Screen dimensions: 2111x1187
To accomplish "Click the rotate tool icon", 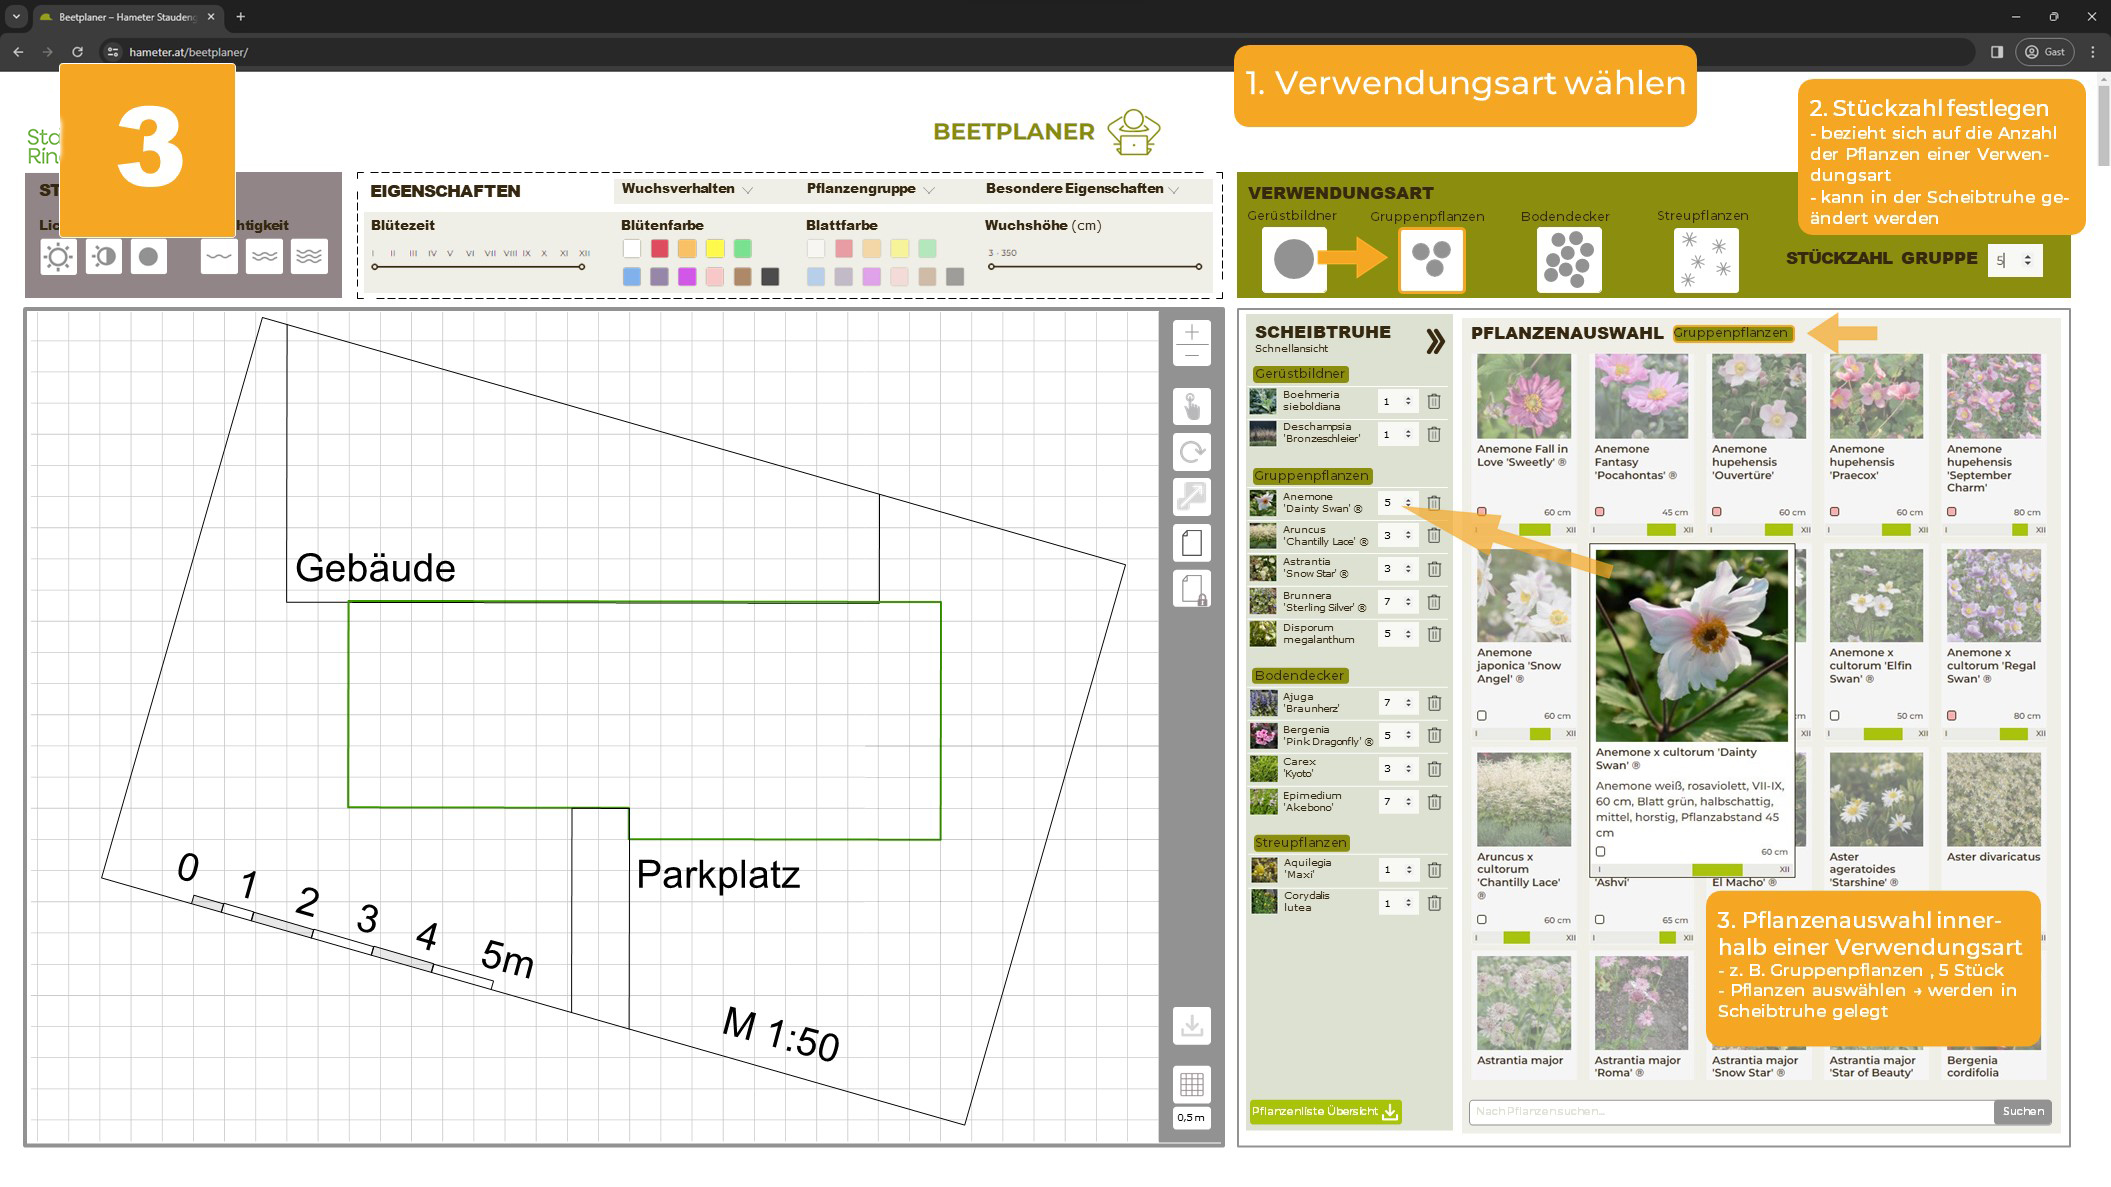I will [x=1191, y=452].
